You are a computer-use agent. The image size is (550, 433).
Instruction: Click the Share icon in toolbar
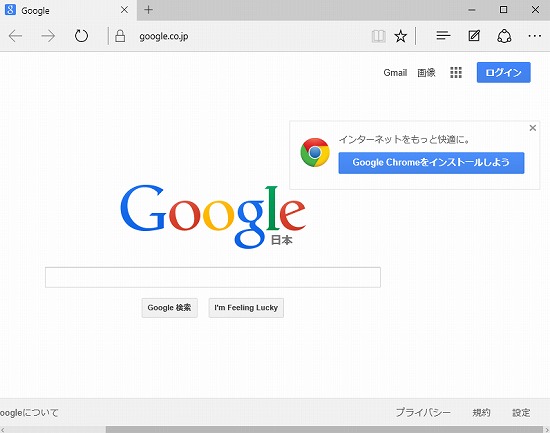coord(504,36)
